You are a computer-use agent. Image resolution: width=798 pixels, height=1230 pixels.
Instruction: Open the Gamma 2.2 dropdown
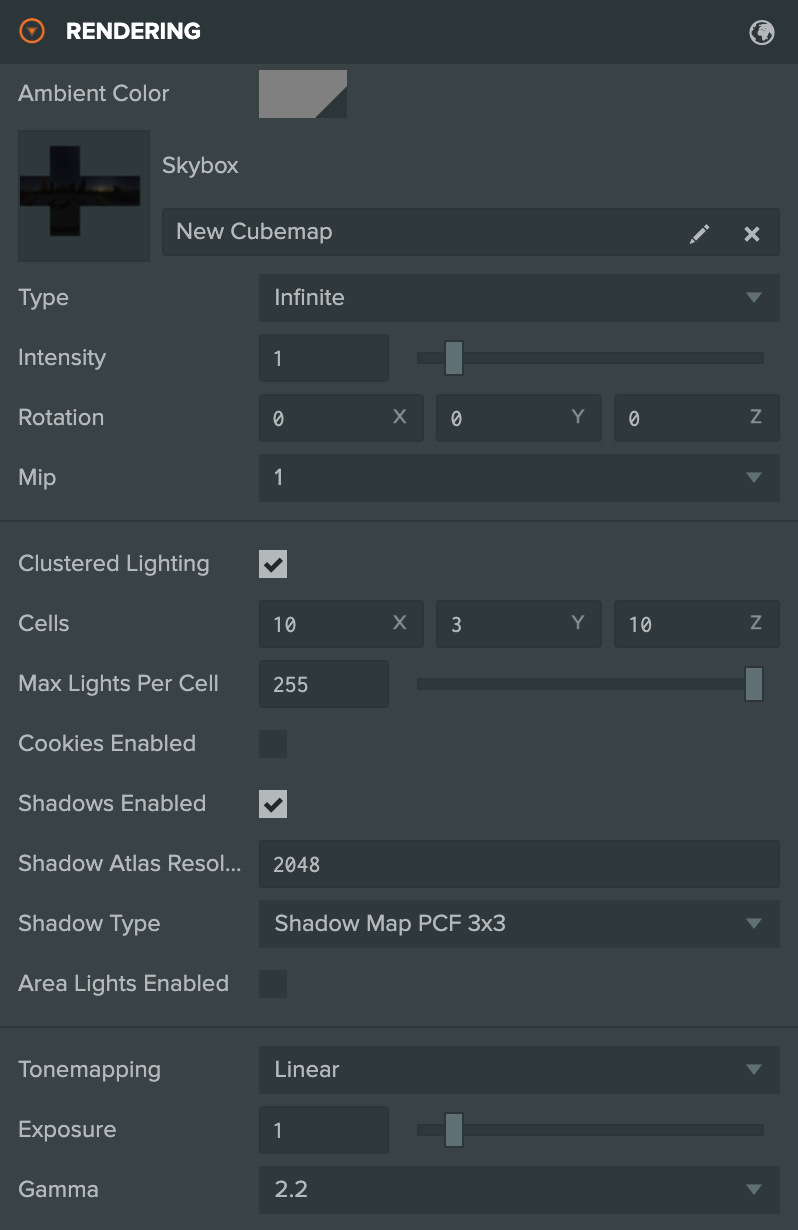pos(519,1190)
